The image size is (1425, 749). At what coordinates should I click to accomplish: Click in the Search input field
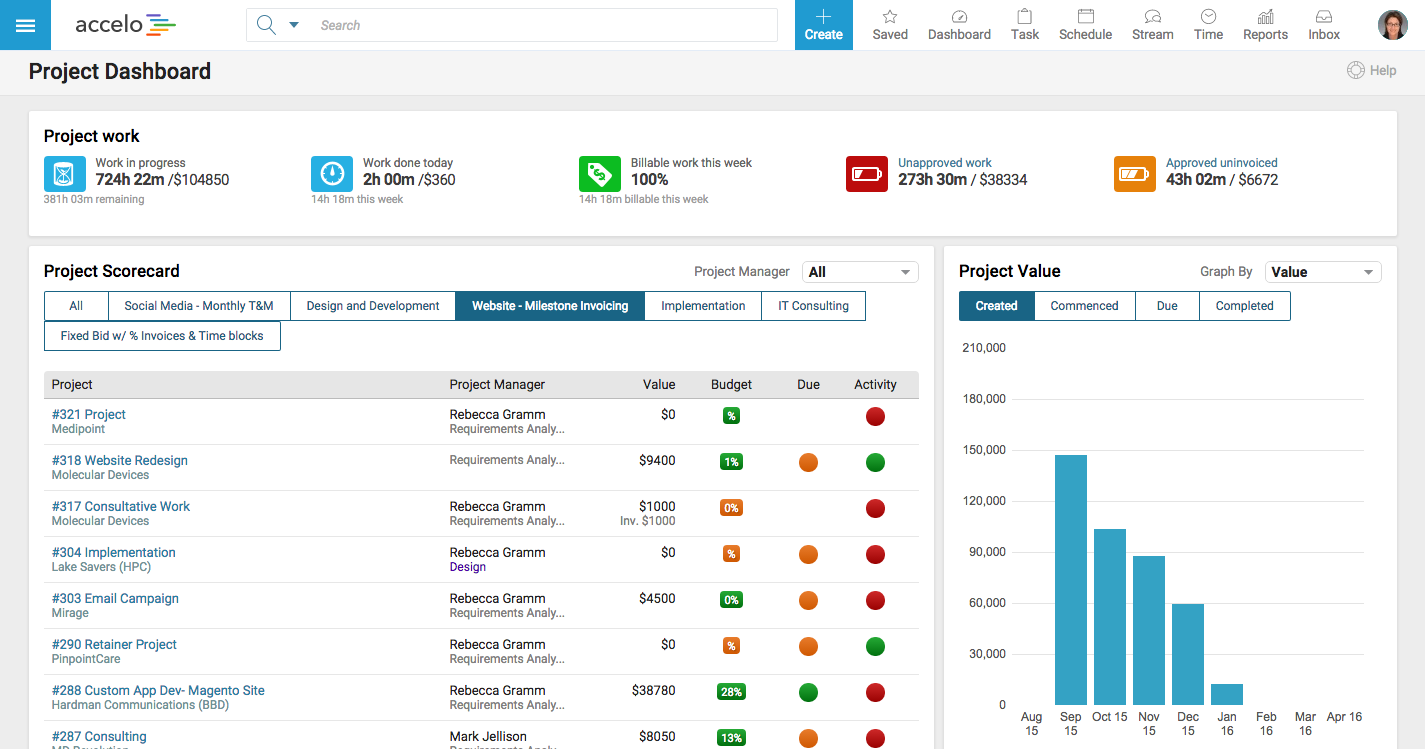[540, 25]
